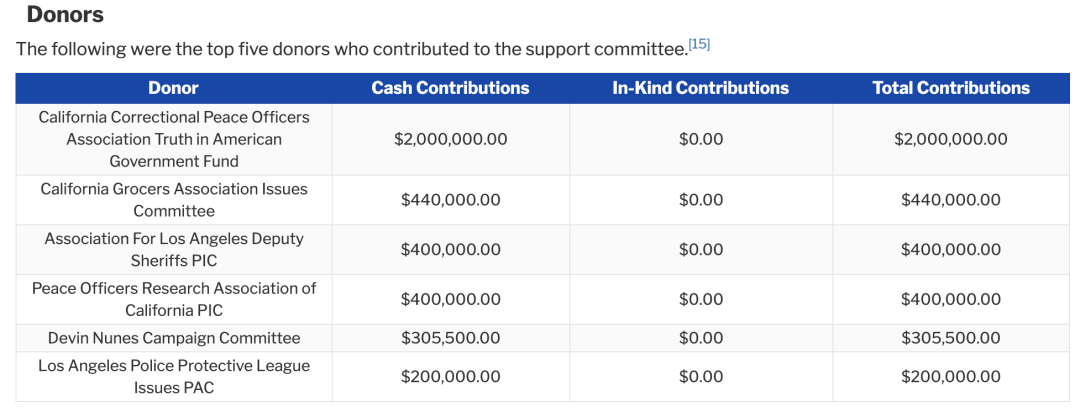Click the Cash Contributions column header
Viewport: 1080px width, 412px height.
450,88
